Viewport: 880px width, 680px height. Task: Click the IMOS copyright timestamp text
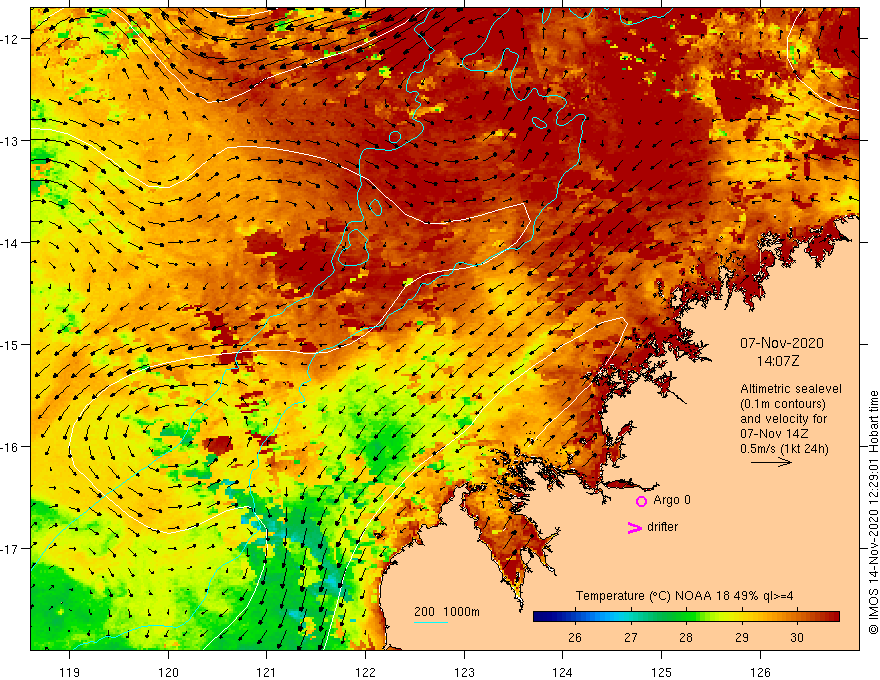click(873, 513)
